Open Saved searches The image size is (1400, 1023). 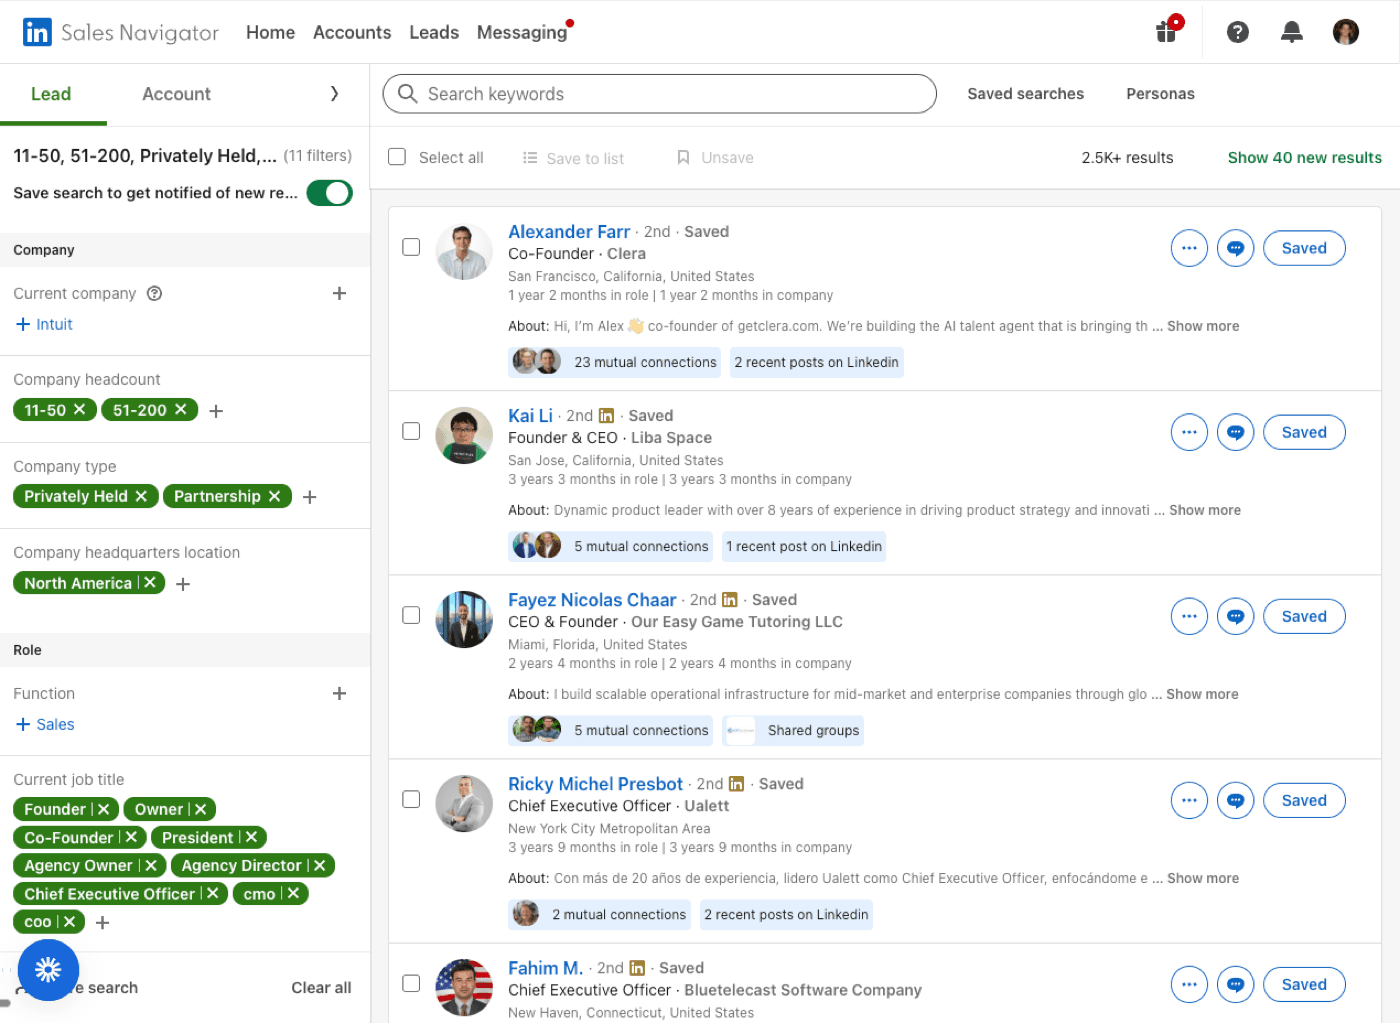[1025, 93]
